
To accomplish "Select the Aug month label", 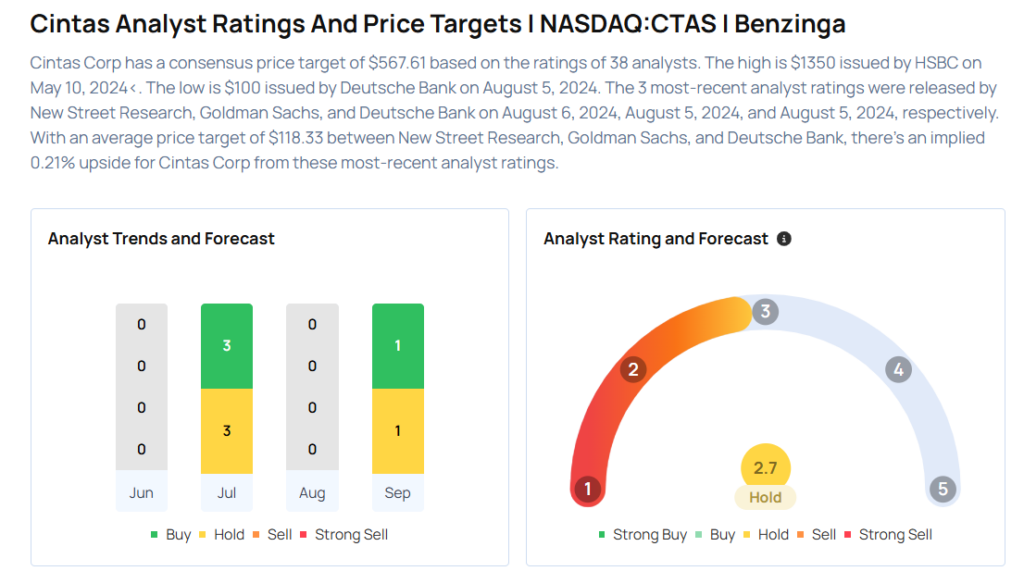I will point(312,493).
